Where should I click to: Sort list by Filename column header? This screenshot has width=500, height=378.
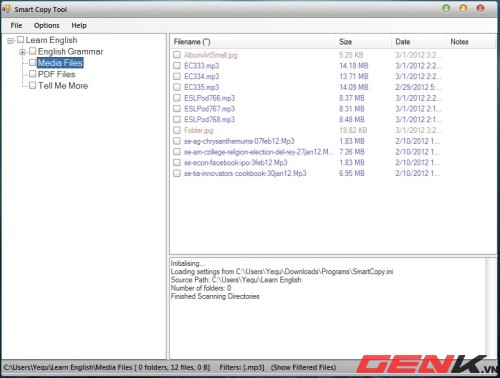(x=253, y=42)
